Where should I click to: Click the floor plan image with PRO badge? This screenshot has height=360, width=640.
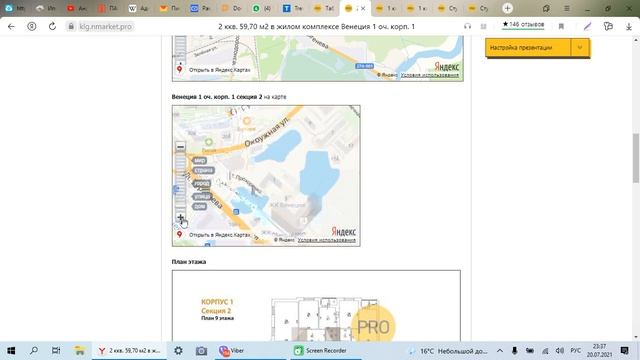316,305
